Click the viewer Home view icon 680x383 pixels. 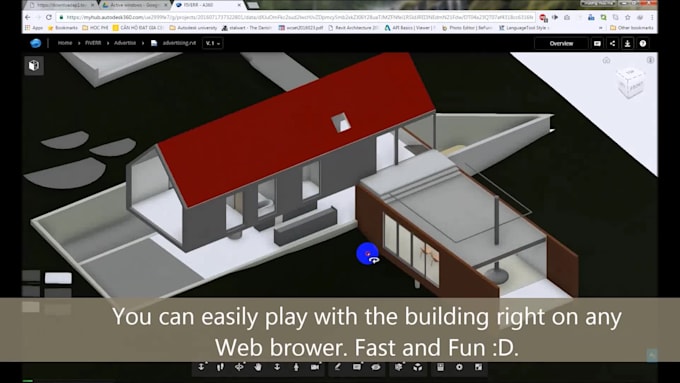click(x=606, y=60)
